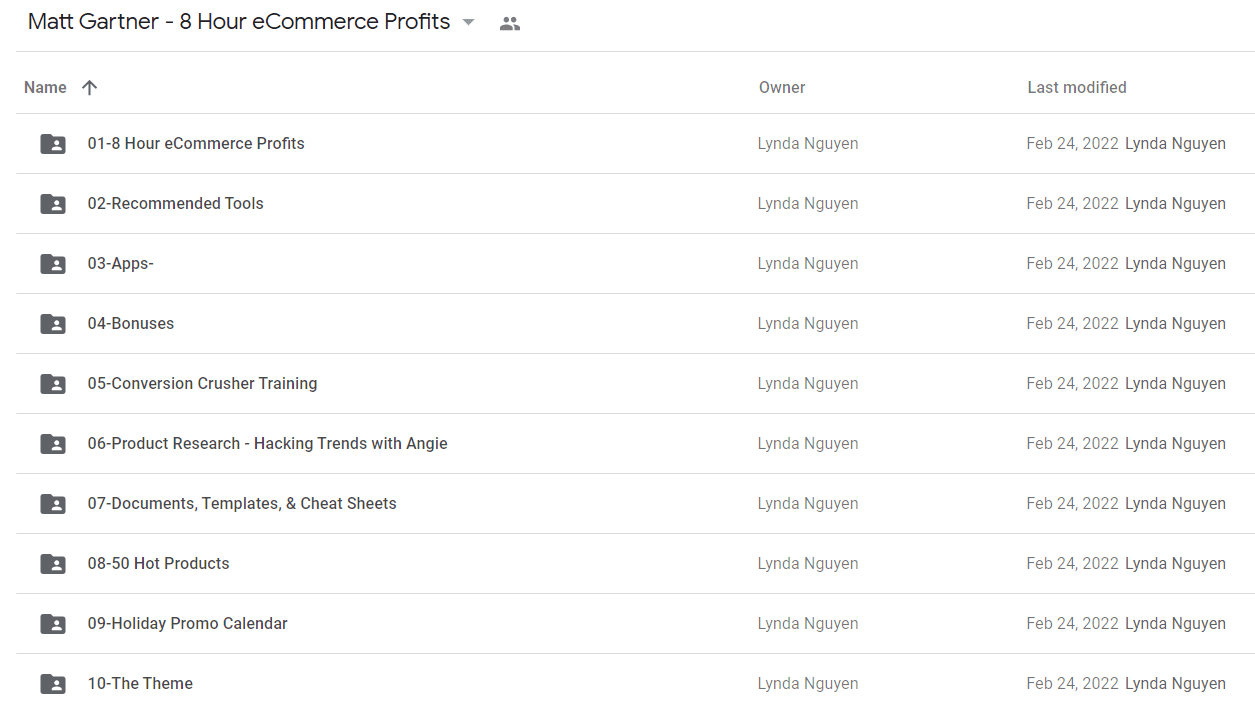Open 05-Conversion Crusher Training
The width and height of the screenshot is (1255, 709).
(x=202, y=383)
